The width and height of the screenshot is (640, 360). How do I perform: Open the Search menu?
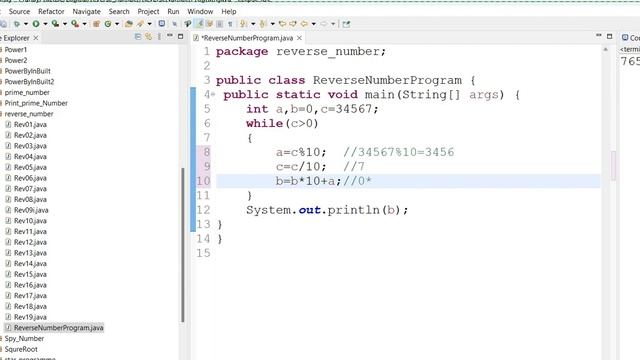(119, 11)
